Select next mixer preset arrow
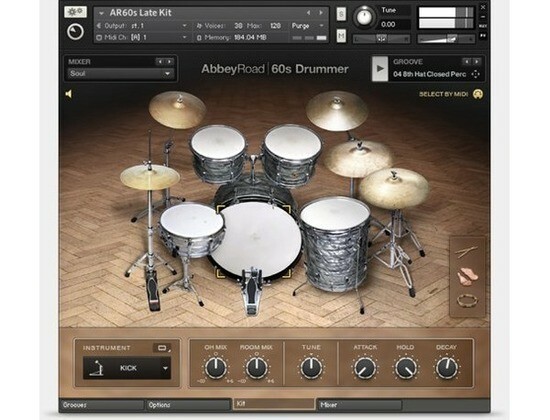The width and height of the screenshot is (550, 420). tap(169, 62)
